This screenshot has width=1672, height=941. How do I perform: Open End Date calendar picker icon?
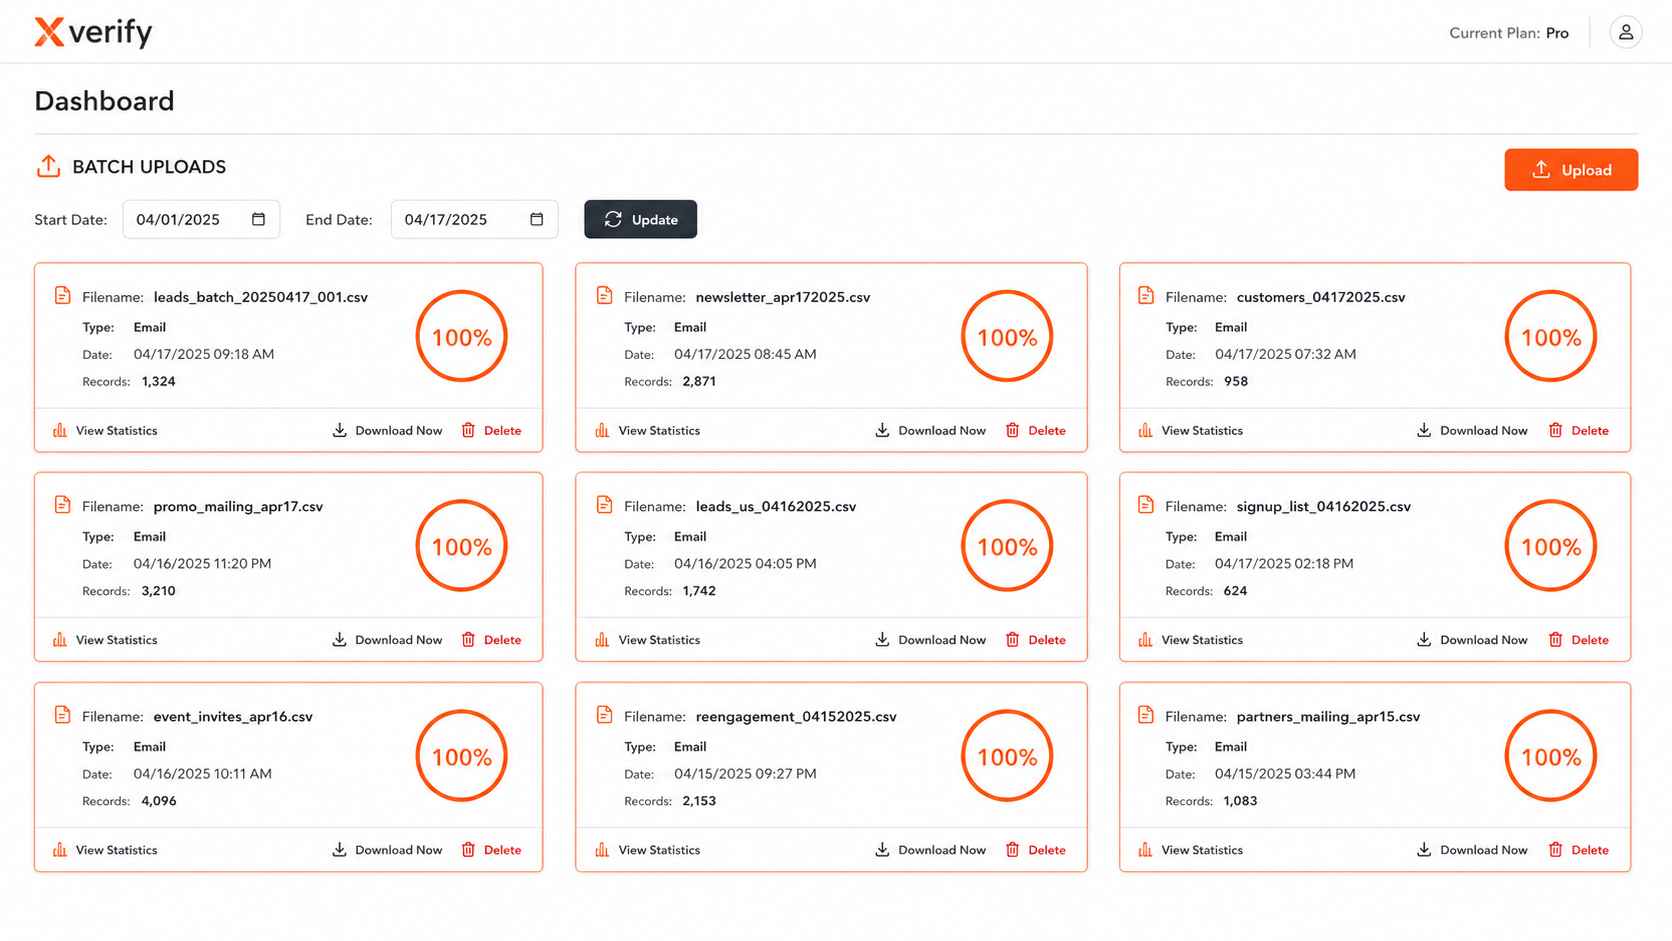[x=536, y=219]
